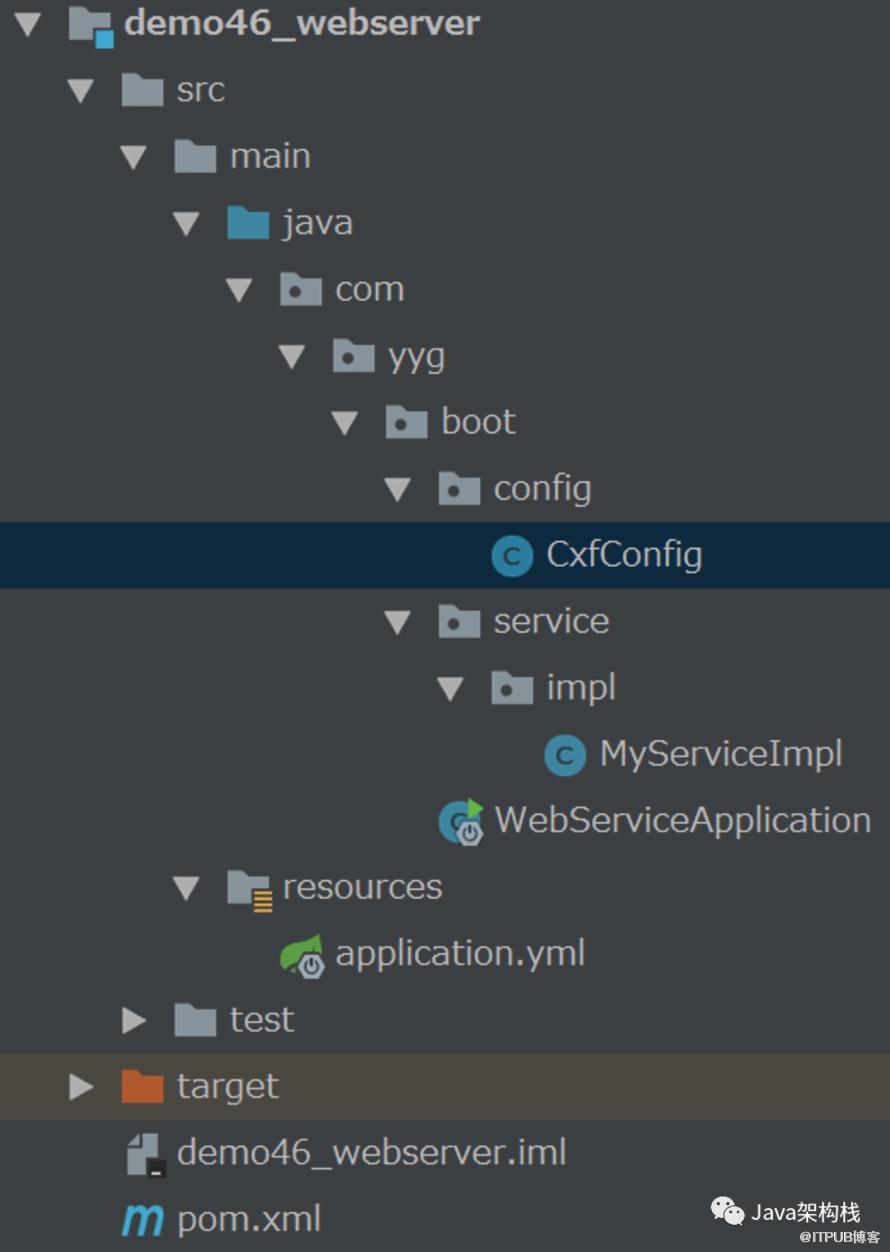Collapse the config package arrow

tap(398, 489)
